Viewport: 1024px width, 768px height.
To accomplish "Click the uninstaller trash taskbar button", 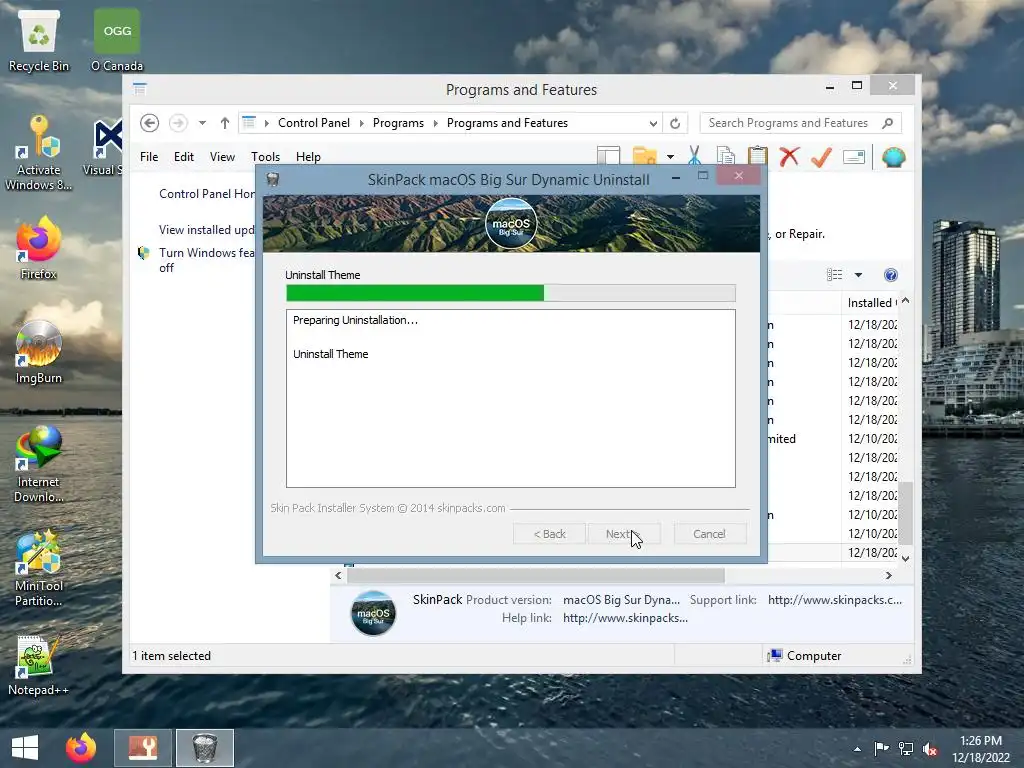I will [205, 748].
